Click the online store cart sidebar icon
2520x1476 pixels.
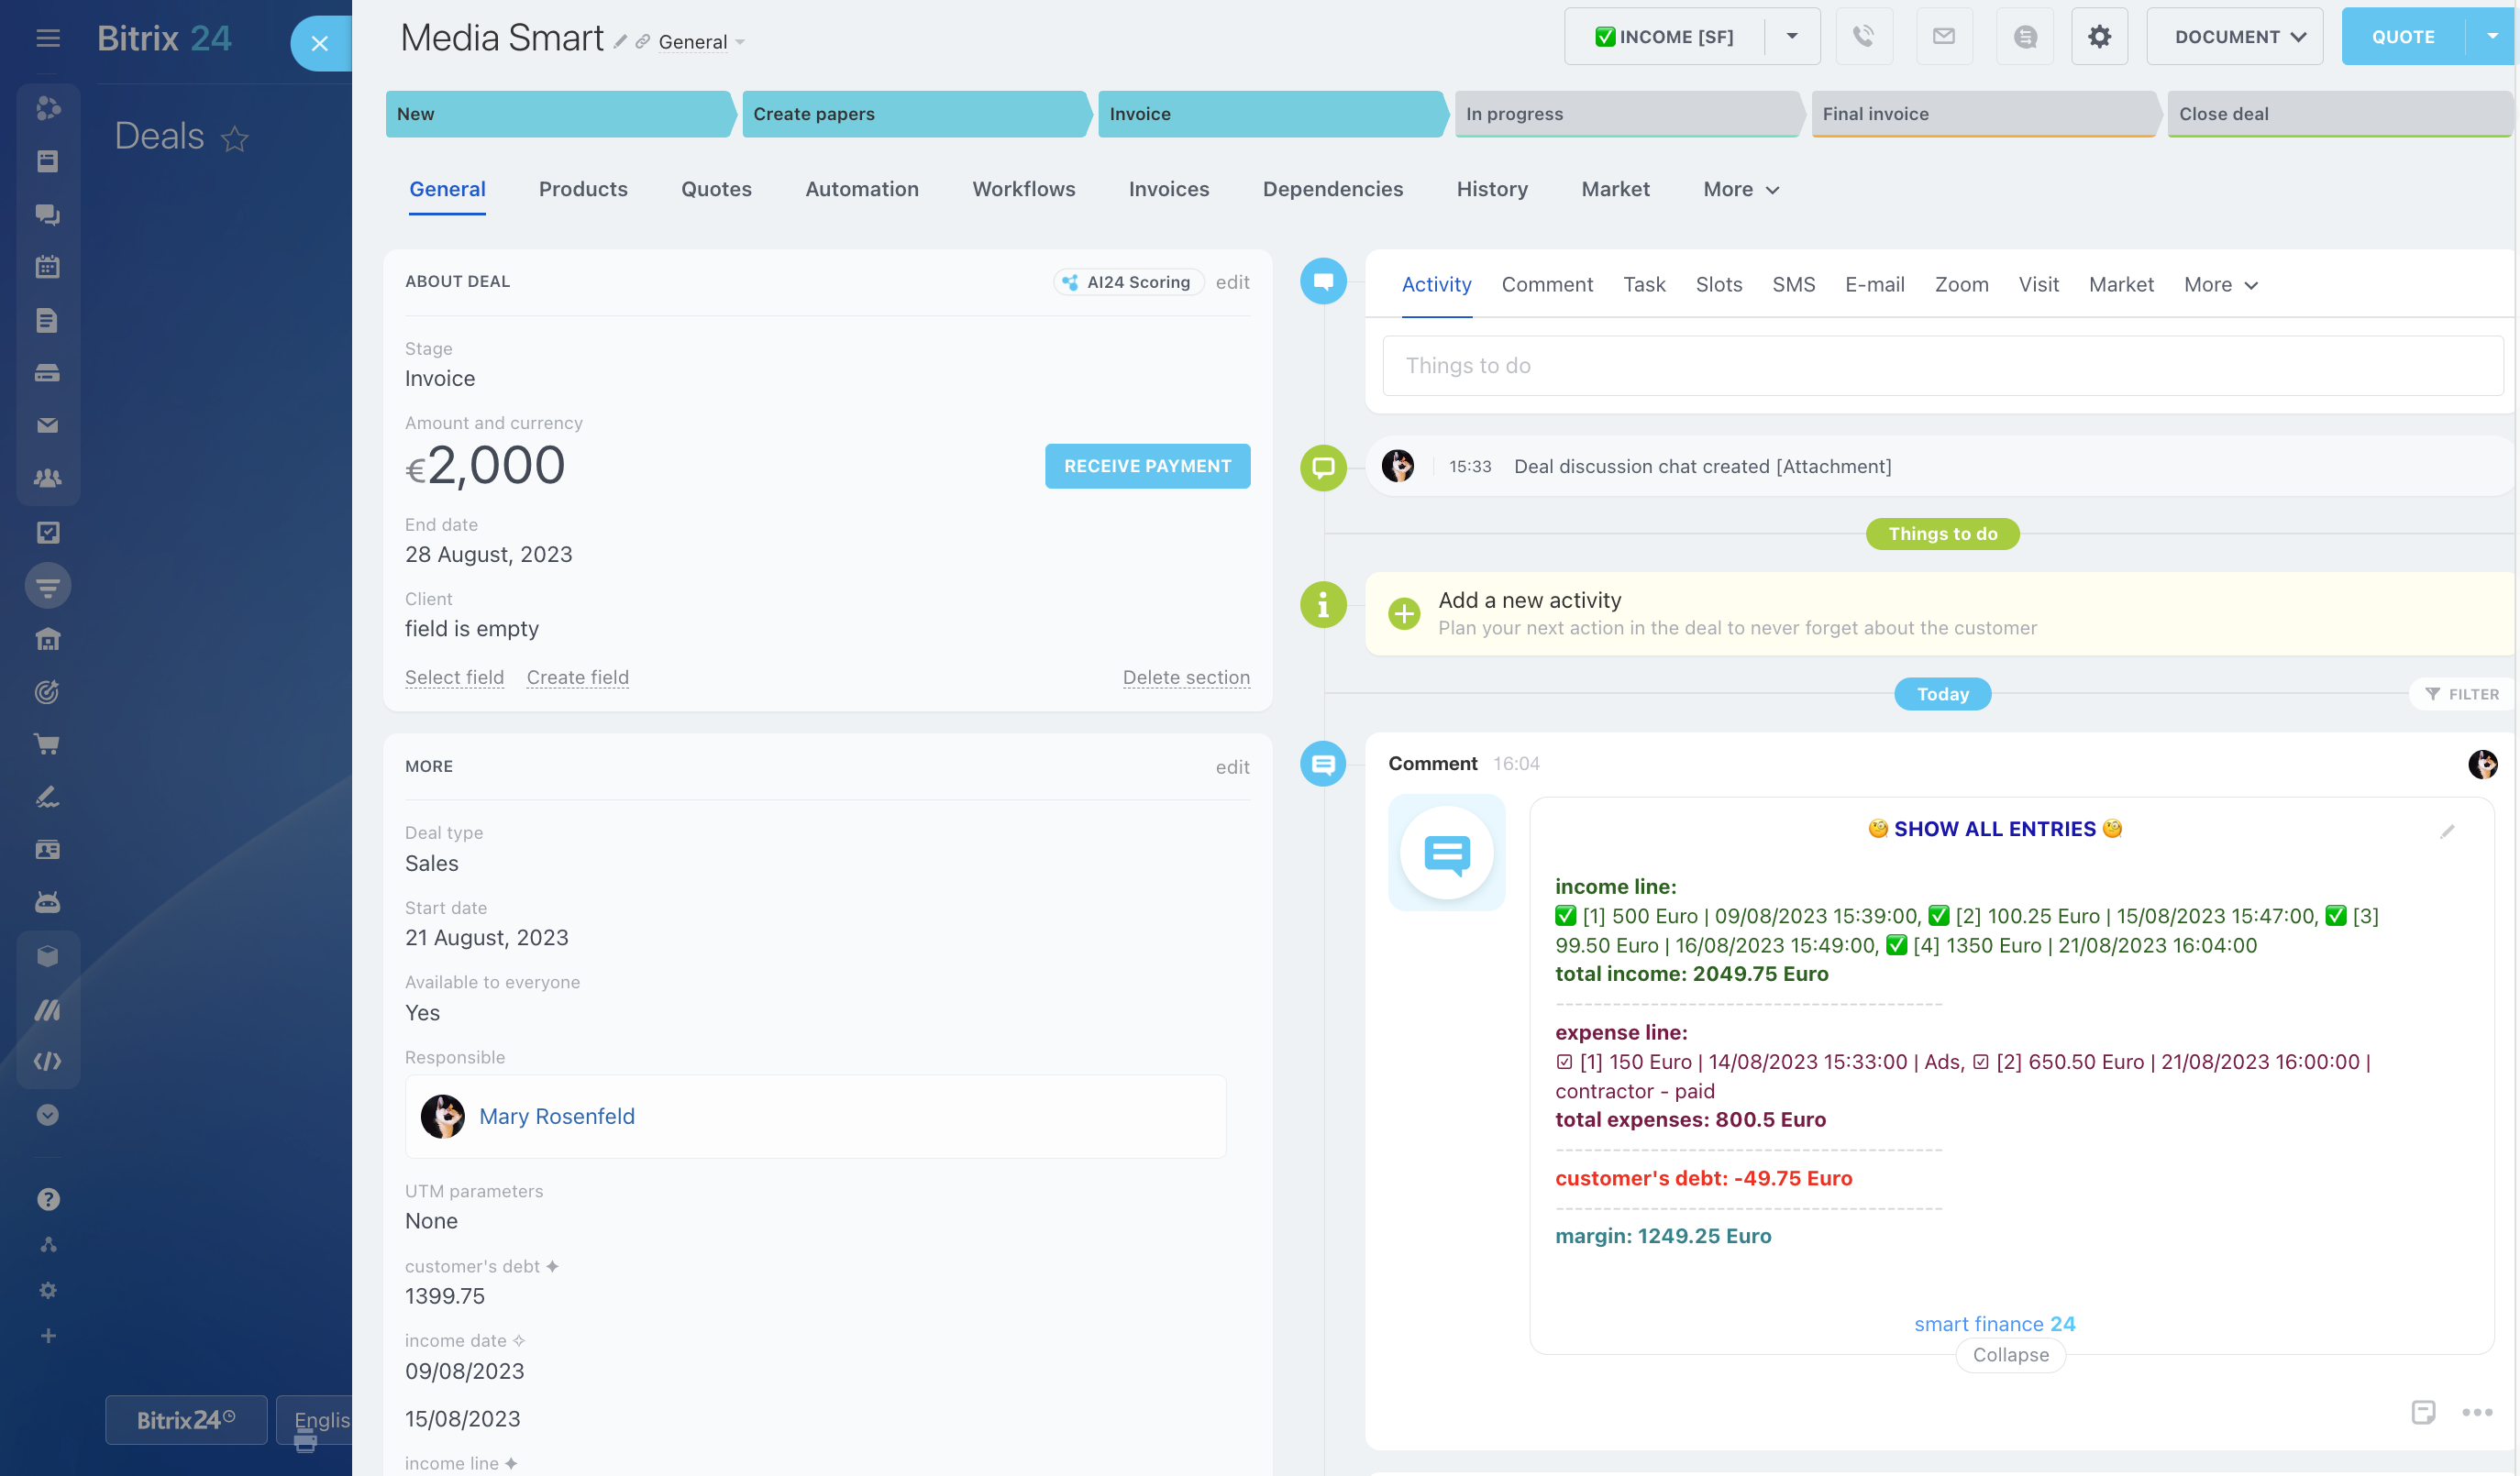pyautogui.click(x=47, y=744)
